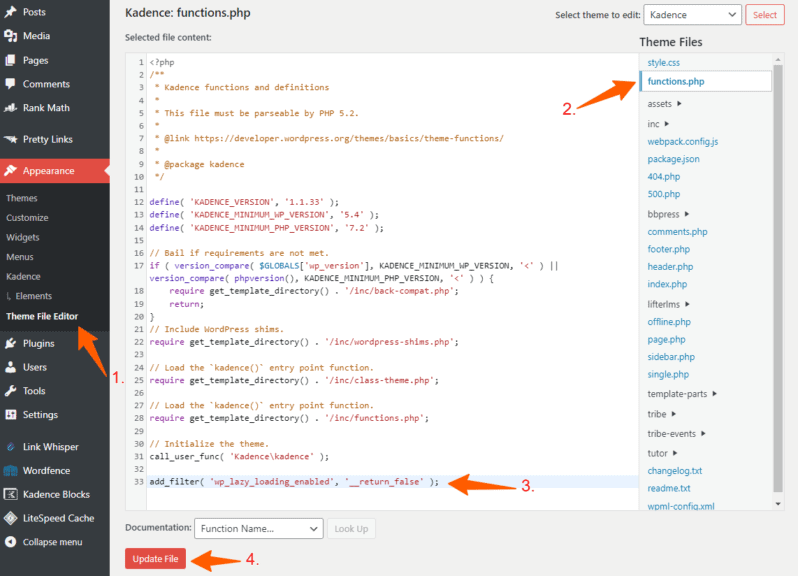Open the Customize submenu item
Image resolution: width=798 pixels, height=576 pixels.
click(x=27, y=217)
